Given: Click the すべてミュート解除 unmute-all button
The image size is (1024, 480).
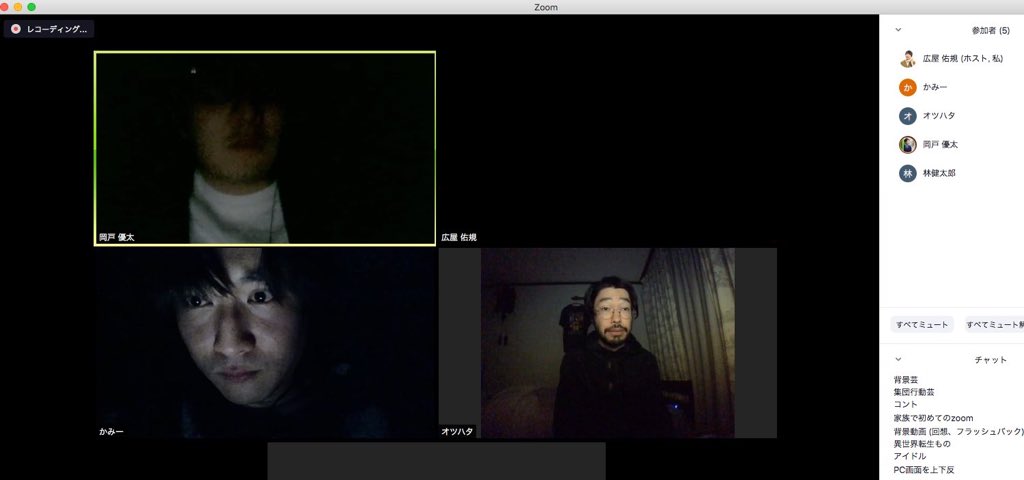Looking at the screenshot, I should pos(994,325).
